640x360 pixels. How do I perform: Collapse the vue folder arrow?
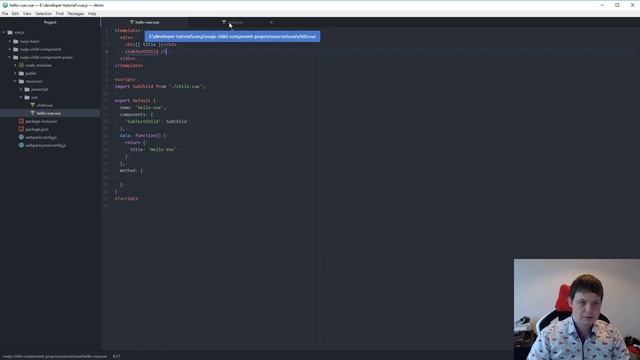coord(21,97)
